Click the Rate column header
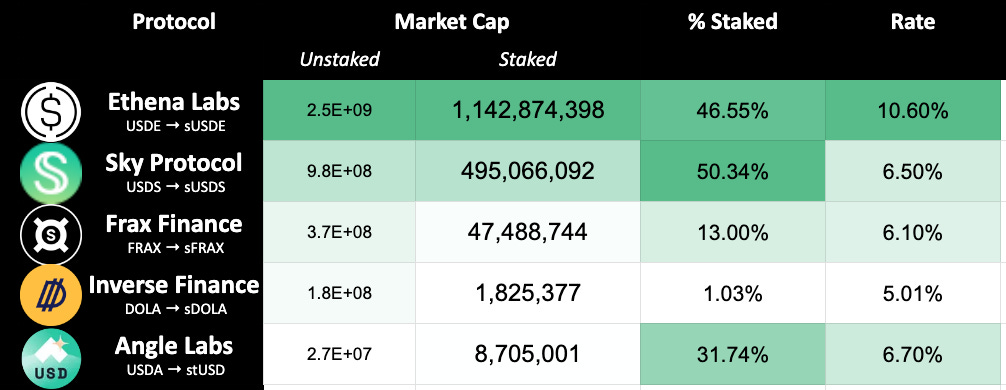This screenshot has width=1006, height=390. click(x=913, y=22)
